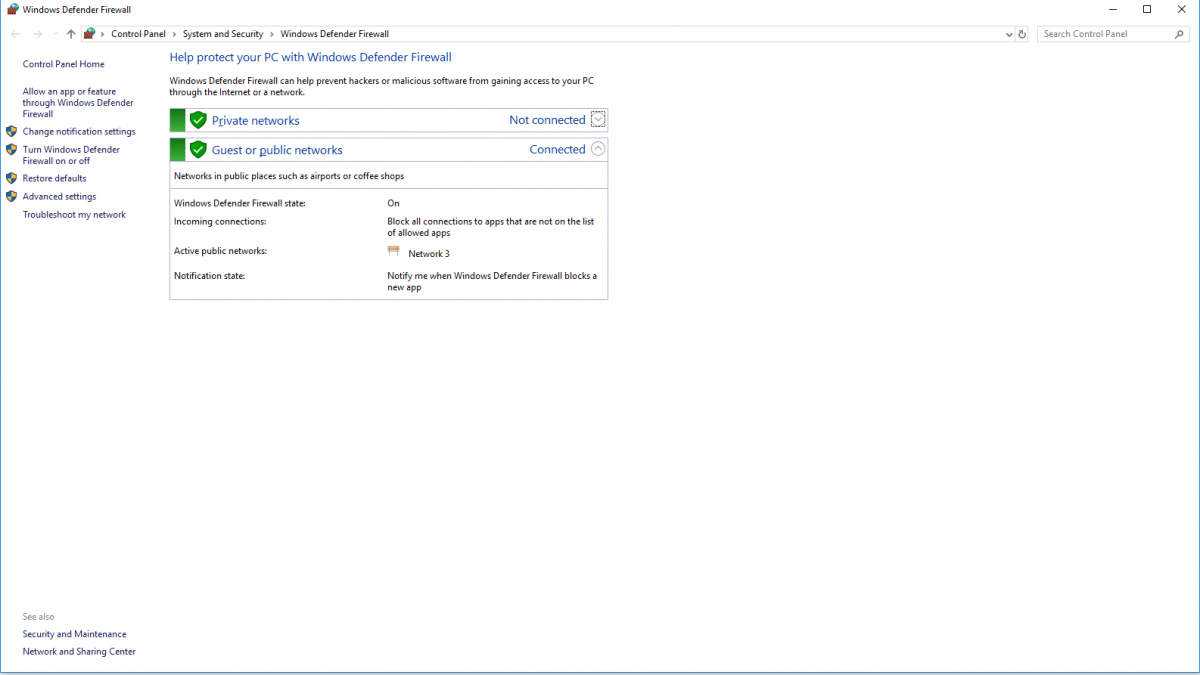Click green shield icon on Private networks
The width and height of the screenshot is (1200, 675).
point(198,120)
